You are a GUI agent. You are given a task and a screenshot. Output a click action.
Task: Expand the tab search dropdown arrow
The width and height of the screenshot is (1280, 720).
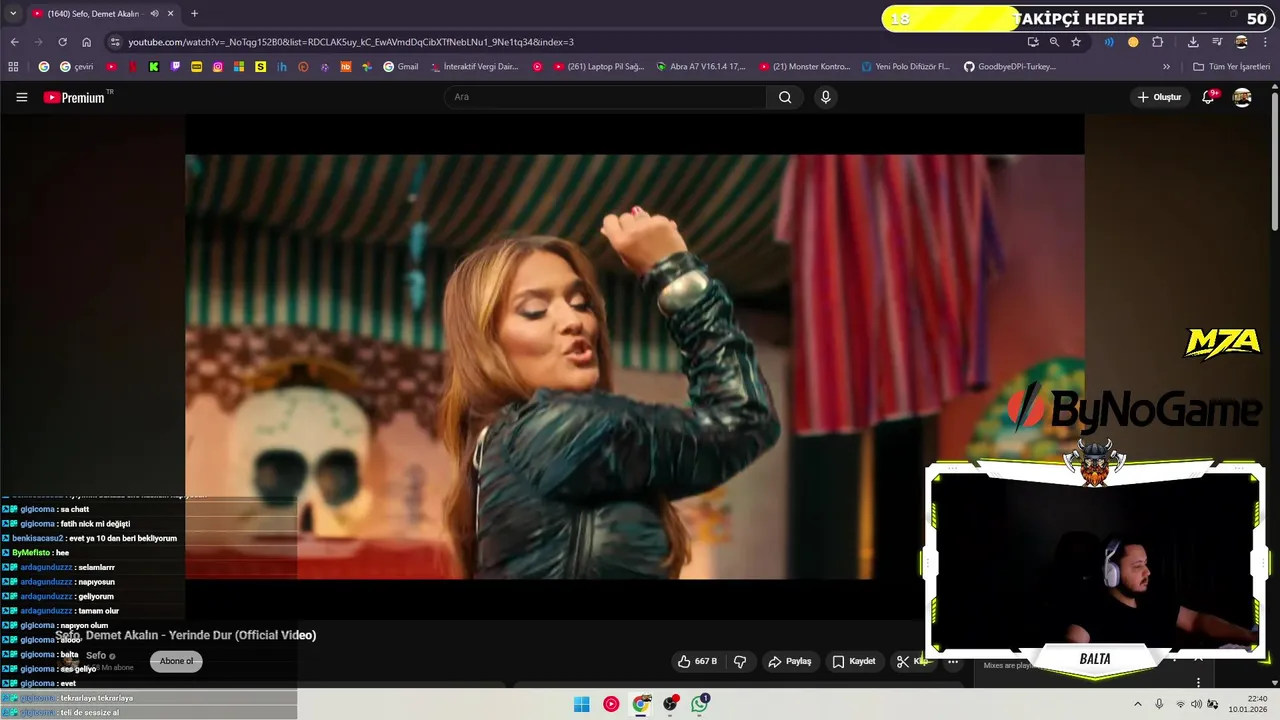tap(12, 14)
